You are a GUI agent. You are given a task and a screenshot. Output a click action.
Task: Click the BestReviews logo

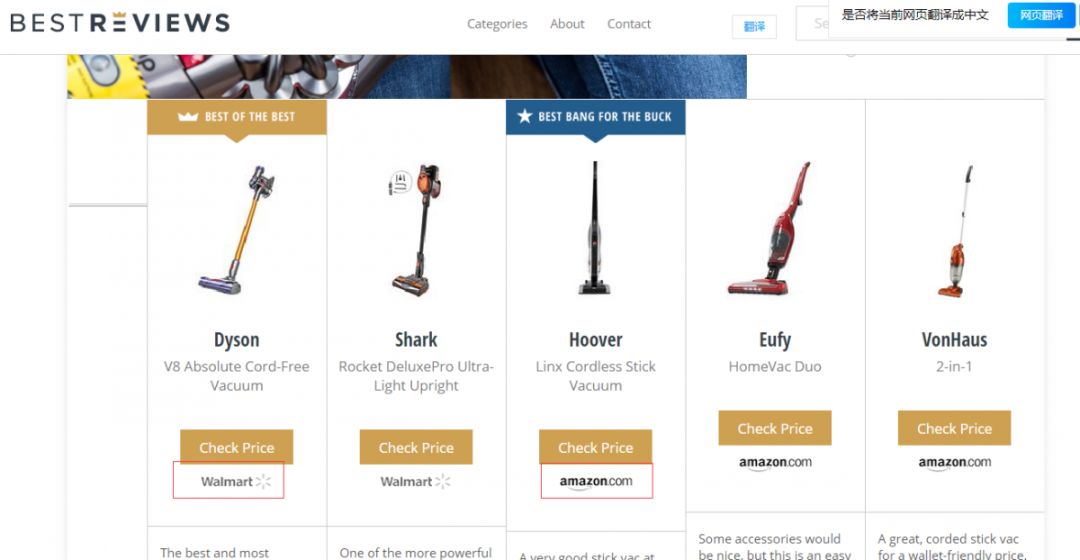click(120, 23)
